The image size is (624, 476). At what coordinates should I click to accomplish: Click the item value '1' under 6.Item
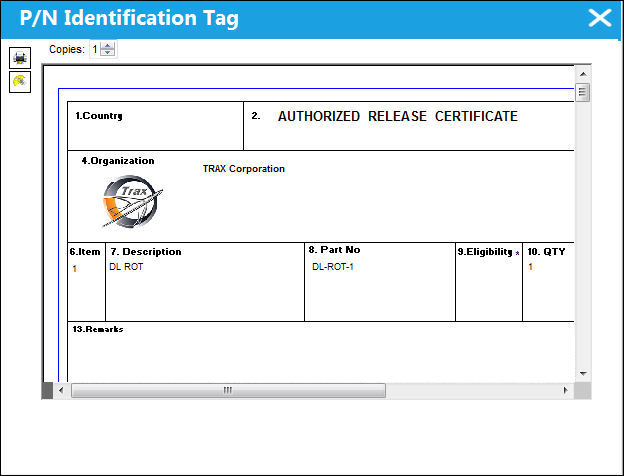(74, 269)
